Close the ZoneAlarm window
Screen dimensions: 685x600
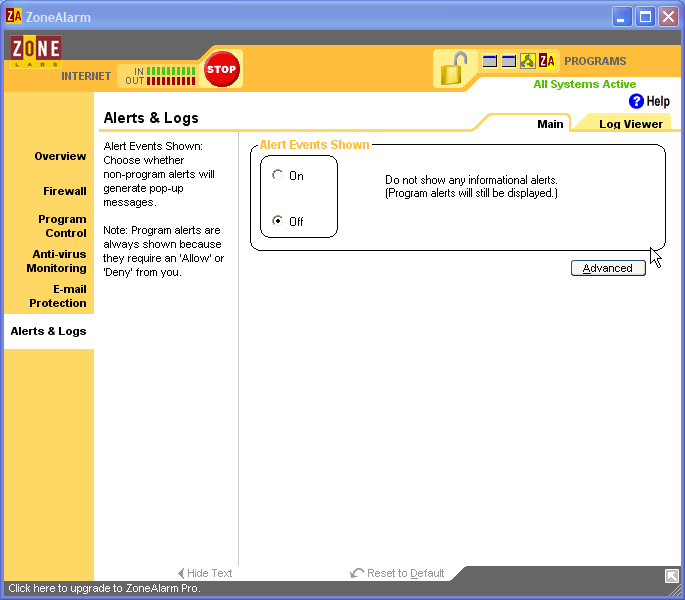pos(668,17)
